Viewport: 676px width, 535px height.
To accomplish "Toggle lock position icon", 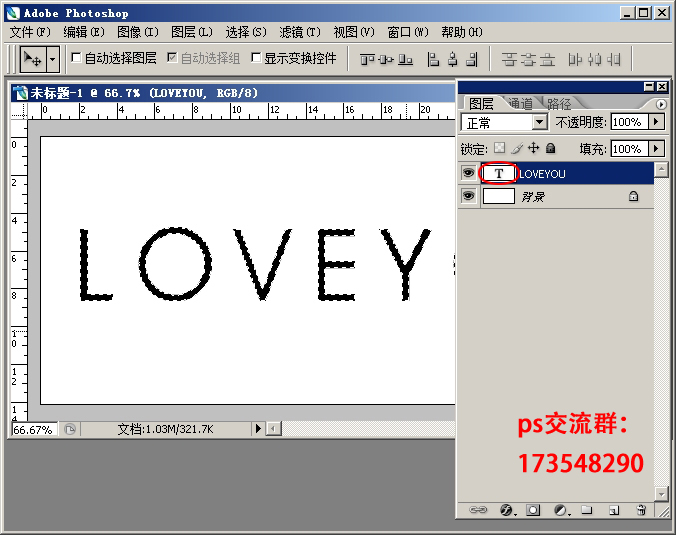I will (534, 148).
